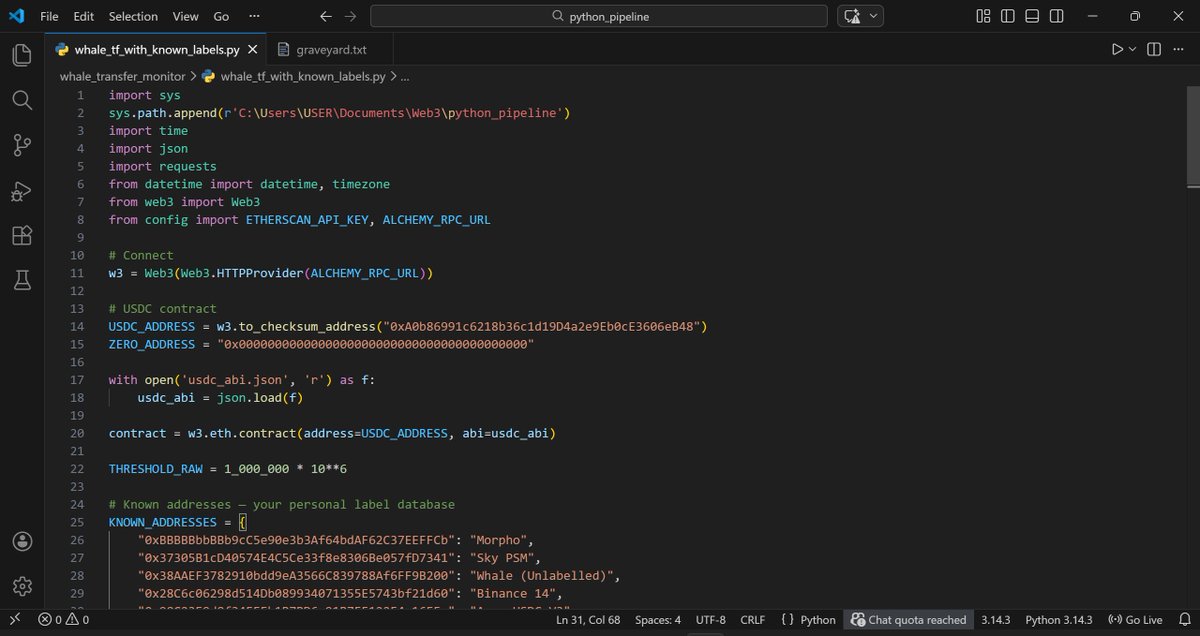
Task: Open the Run and Debug view
Action: click(22, 190)
